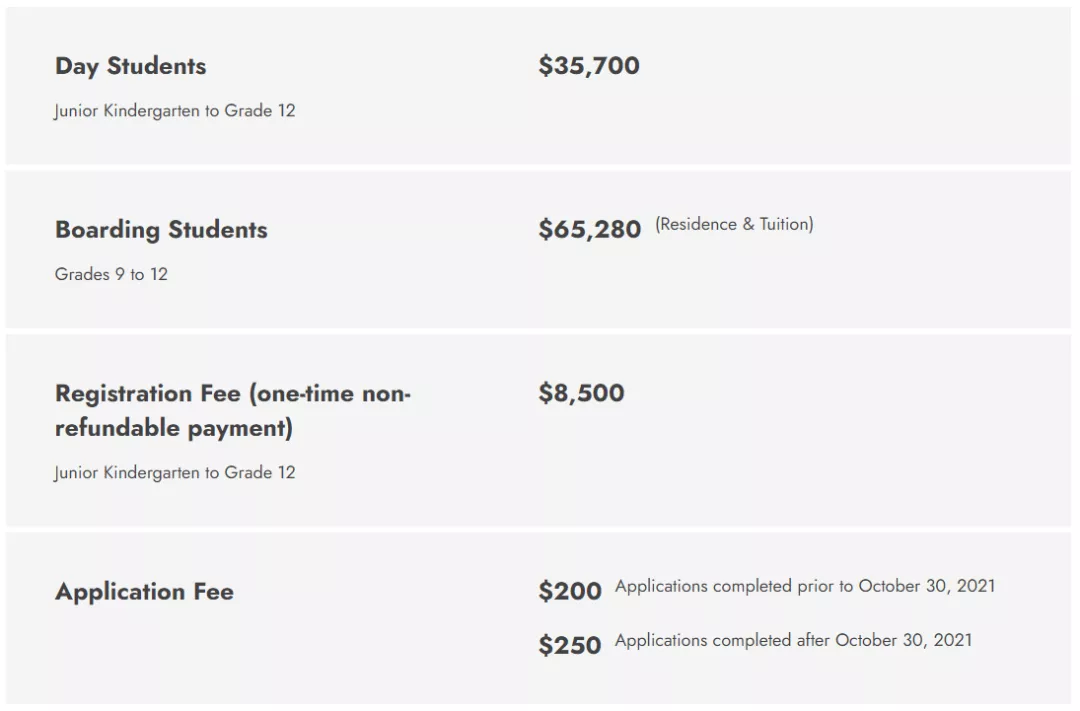The height and width of the screenshot is (711, 1080).
Task: Click the Application Fee row panel background
Action: [538, 618]
